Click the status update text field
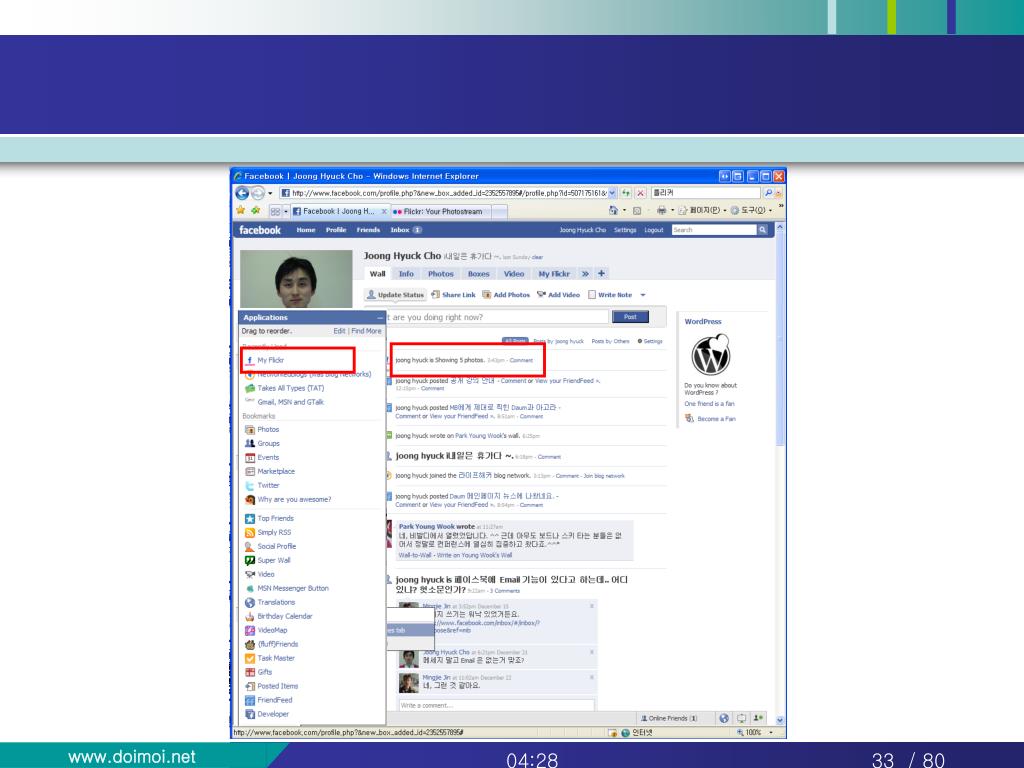 click(498, 317)
